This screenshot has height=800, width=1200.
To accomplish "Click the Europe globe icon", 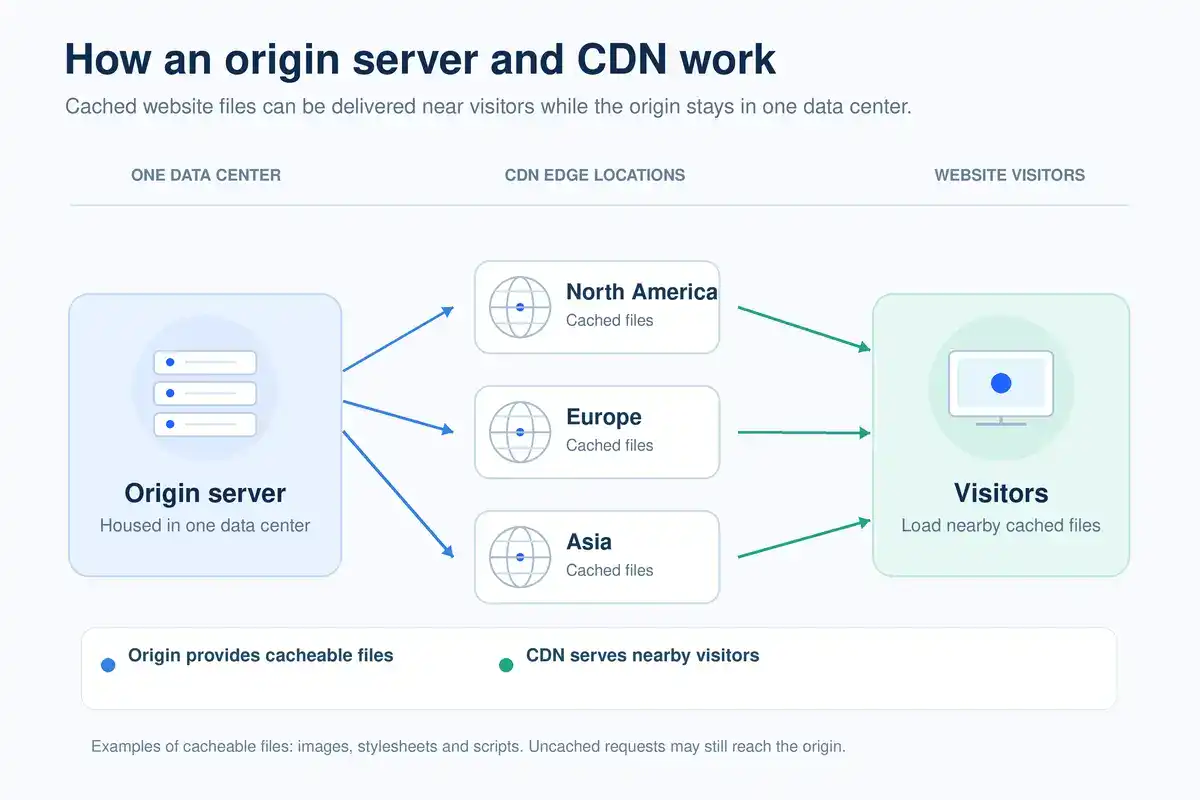I will (x=520, y=432).
